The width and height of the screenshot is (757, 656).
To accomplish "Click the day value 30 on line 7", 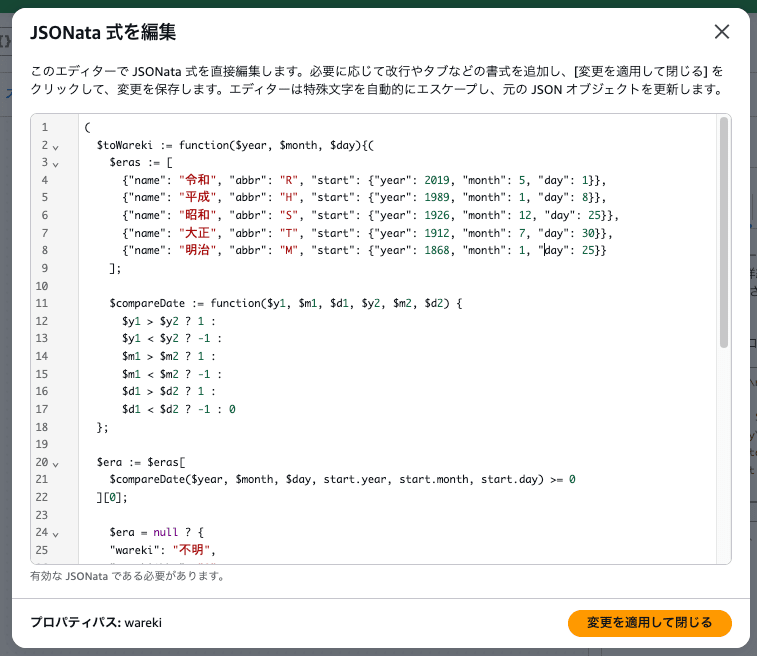I will click(x=588, y=233).
